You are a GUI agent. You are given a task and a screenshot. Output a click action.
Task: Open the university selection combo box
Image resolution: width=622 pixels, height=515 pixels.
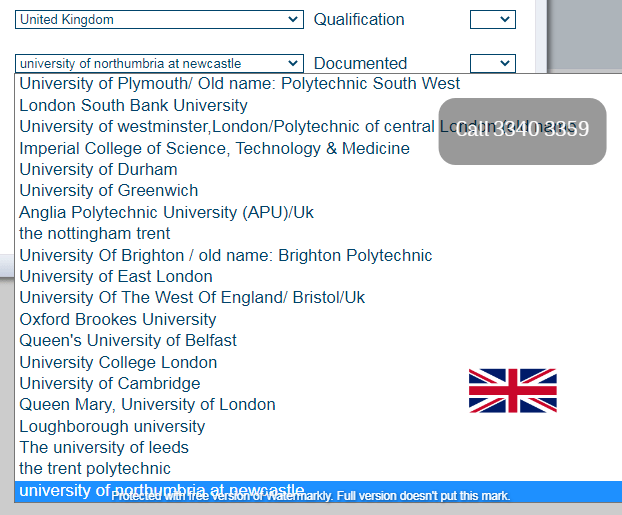[159, 63]
